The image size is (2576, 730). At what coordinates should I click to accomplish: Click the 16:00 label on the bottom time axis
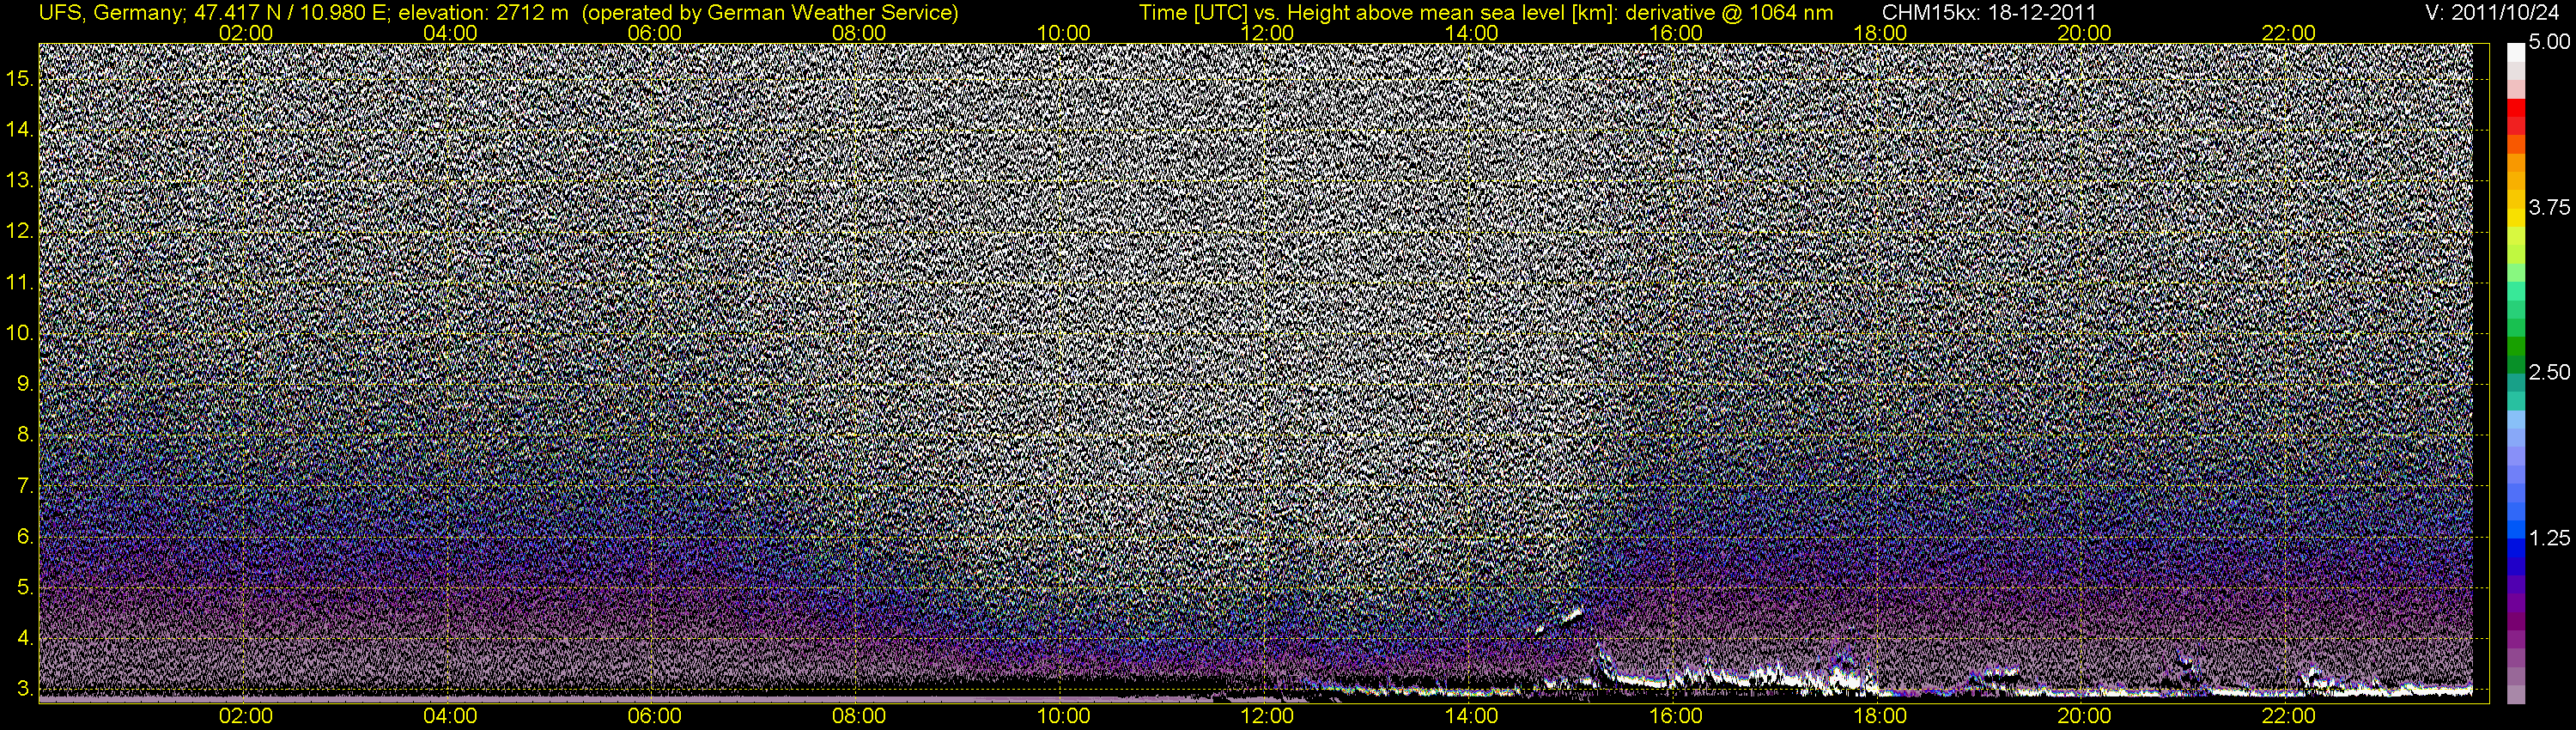point(1676,716)
